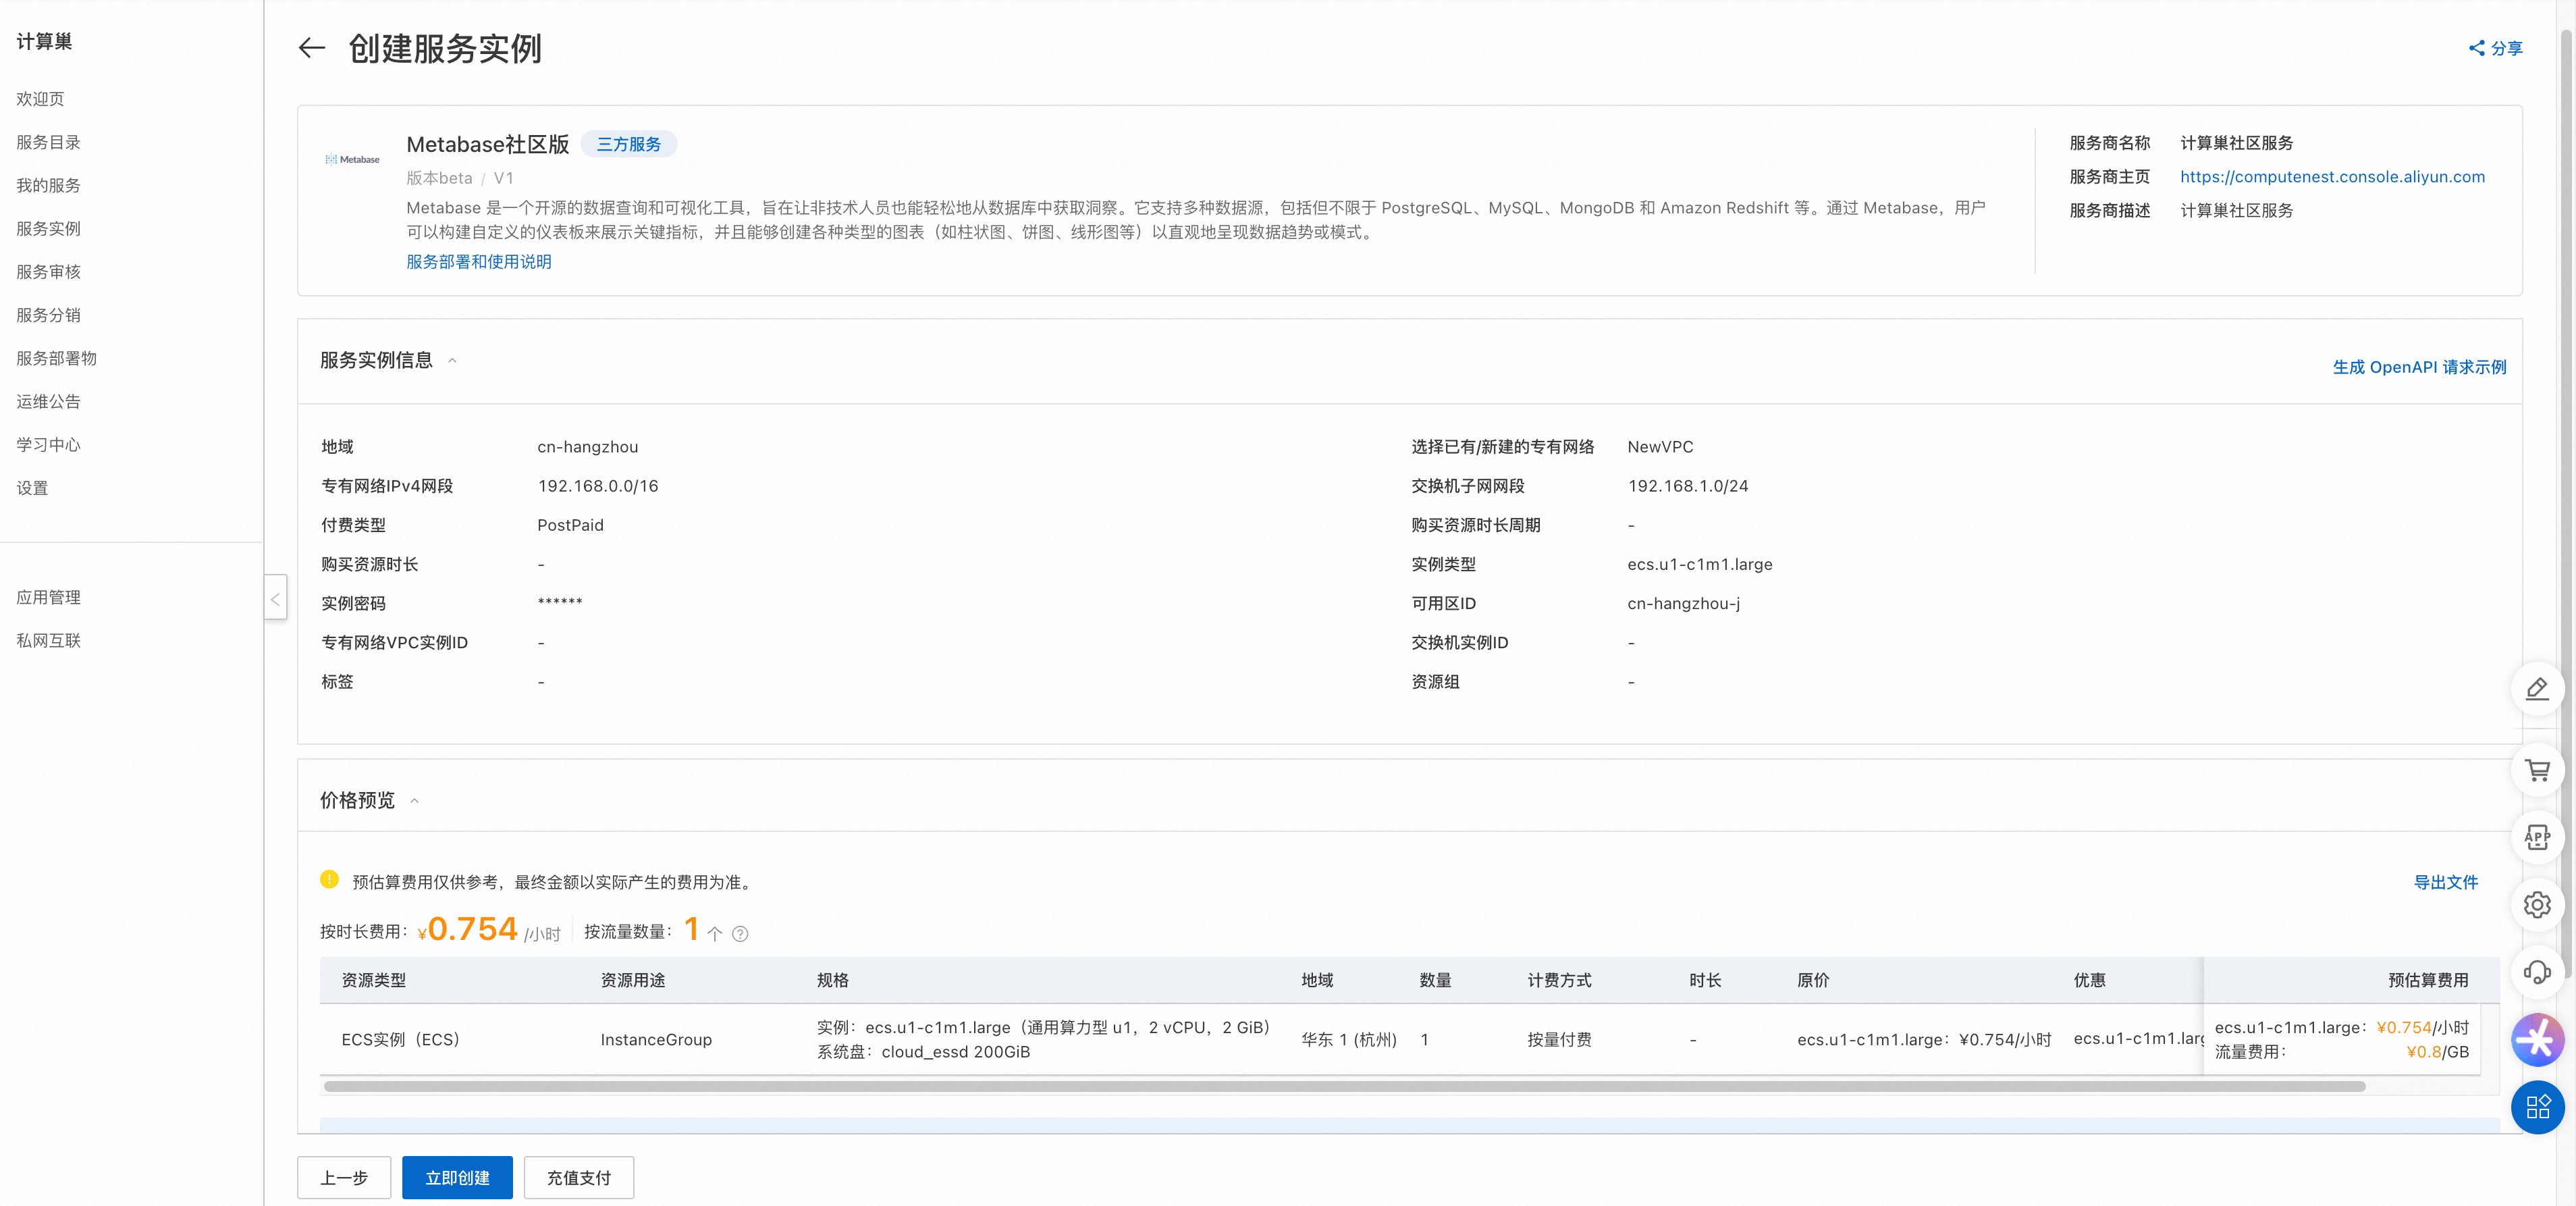
Task: Click the PostPaid value
Action: click(570, 525)
